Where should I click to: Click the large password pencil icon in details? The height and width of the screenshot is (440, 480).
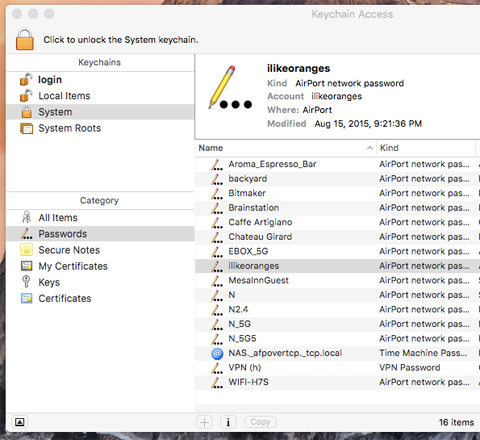(x=230, y=88)
